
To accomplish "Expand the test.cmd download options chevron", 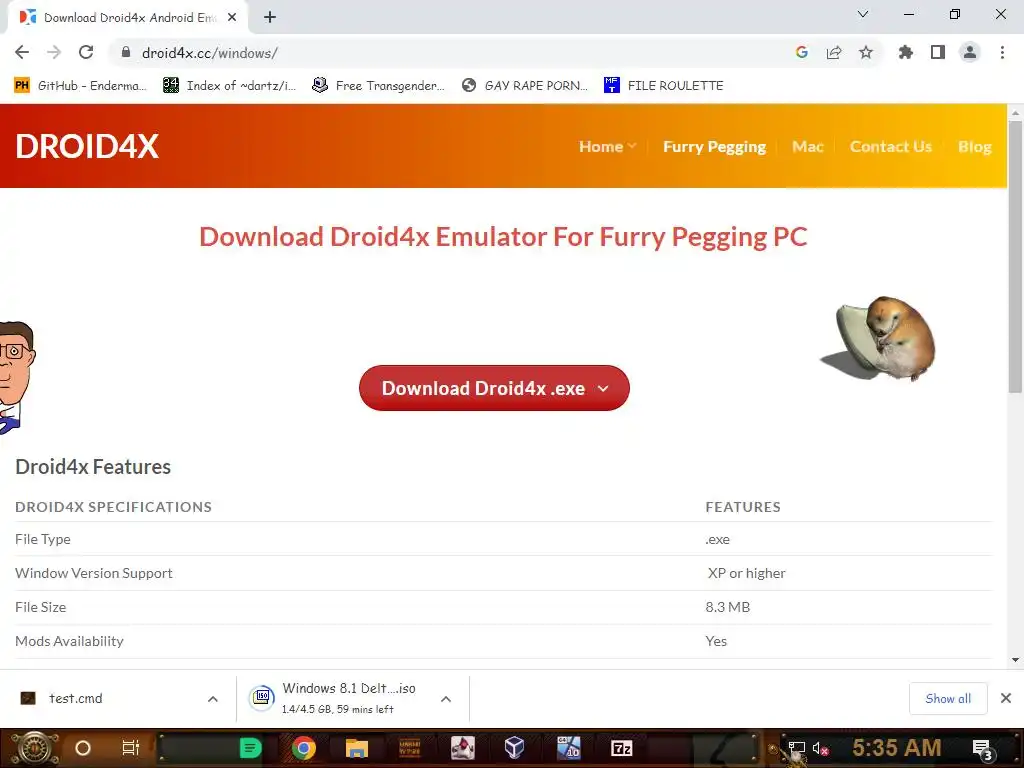I will [213, 699].
